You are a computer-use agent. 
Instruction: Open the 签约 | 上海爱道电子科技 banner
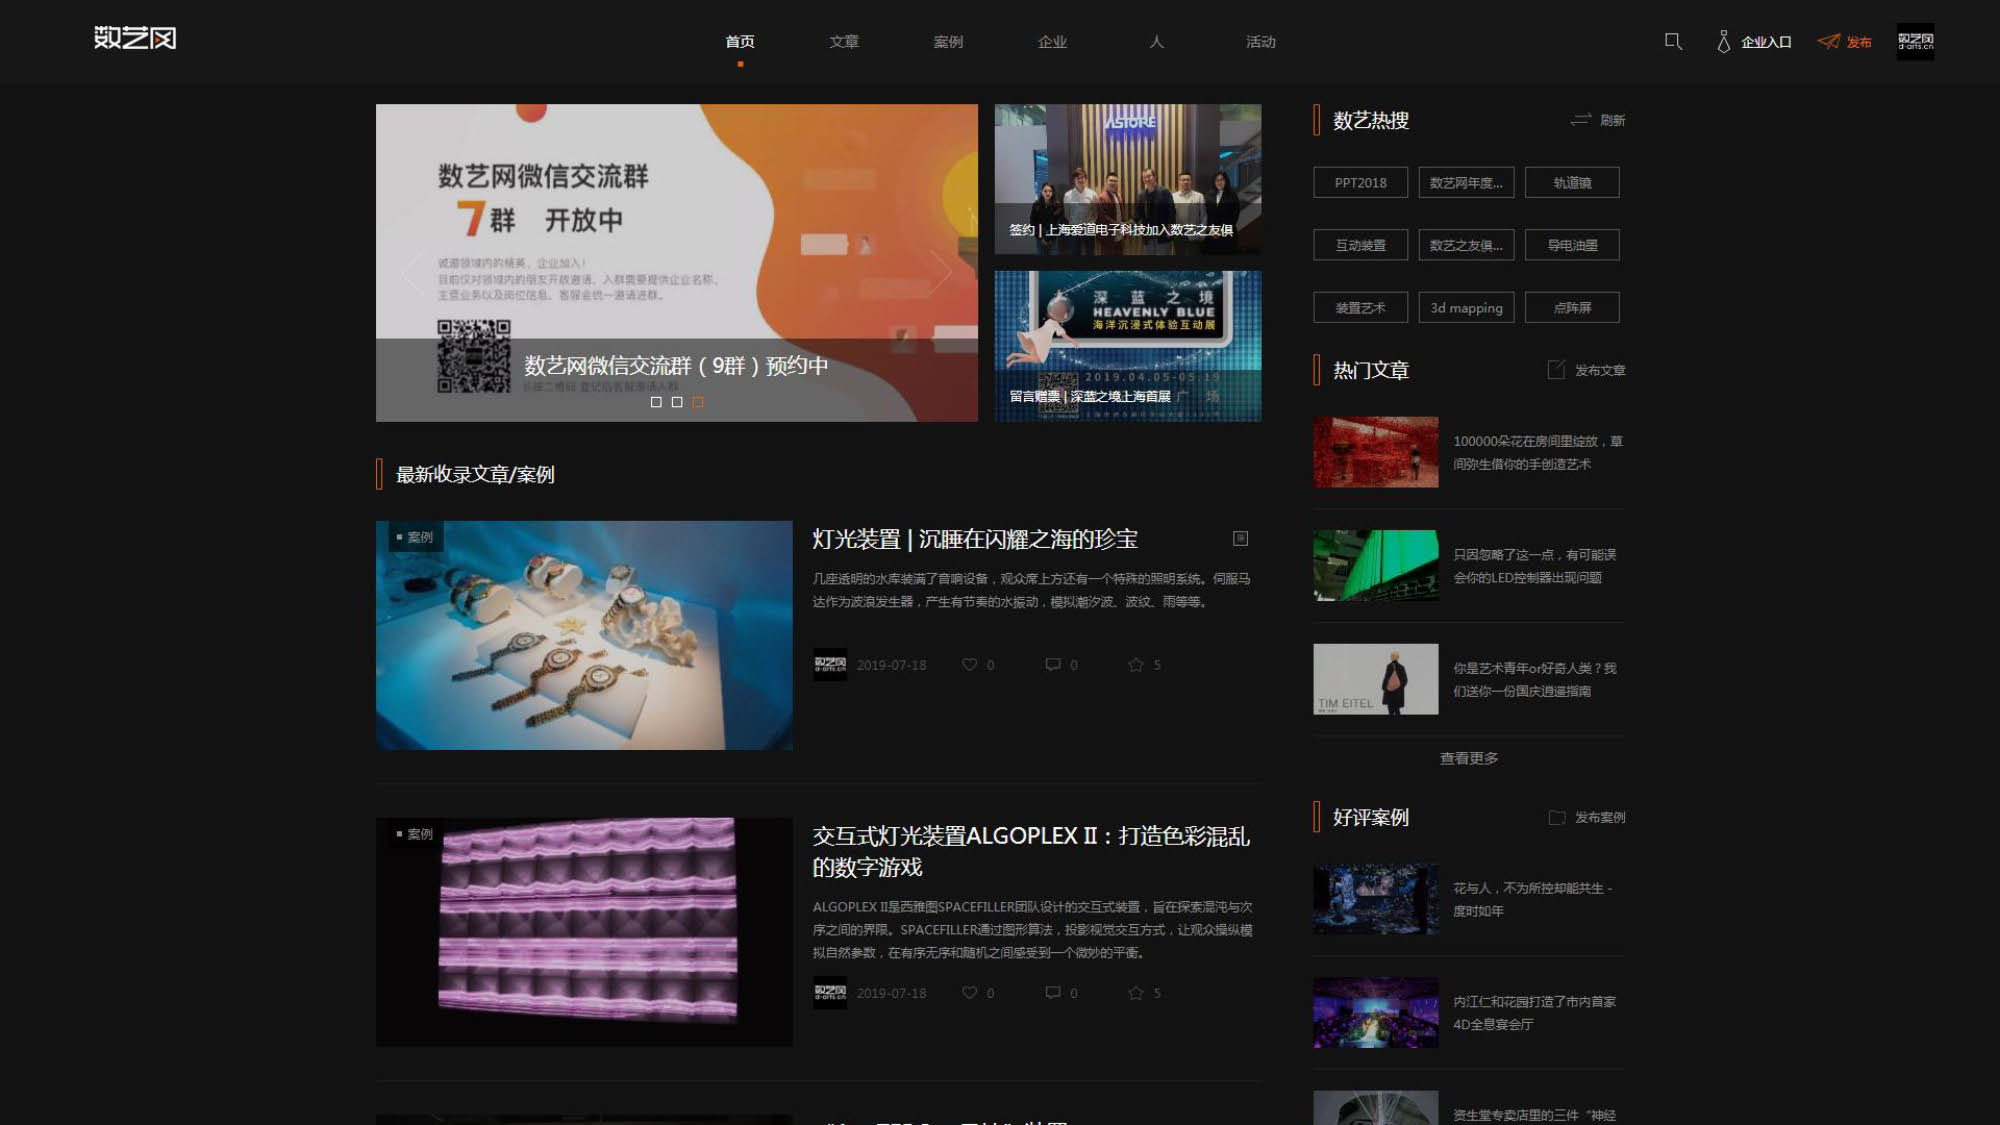pyautogui.click(x=1127, y=179)
